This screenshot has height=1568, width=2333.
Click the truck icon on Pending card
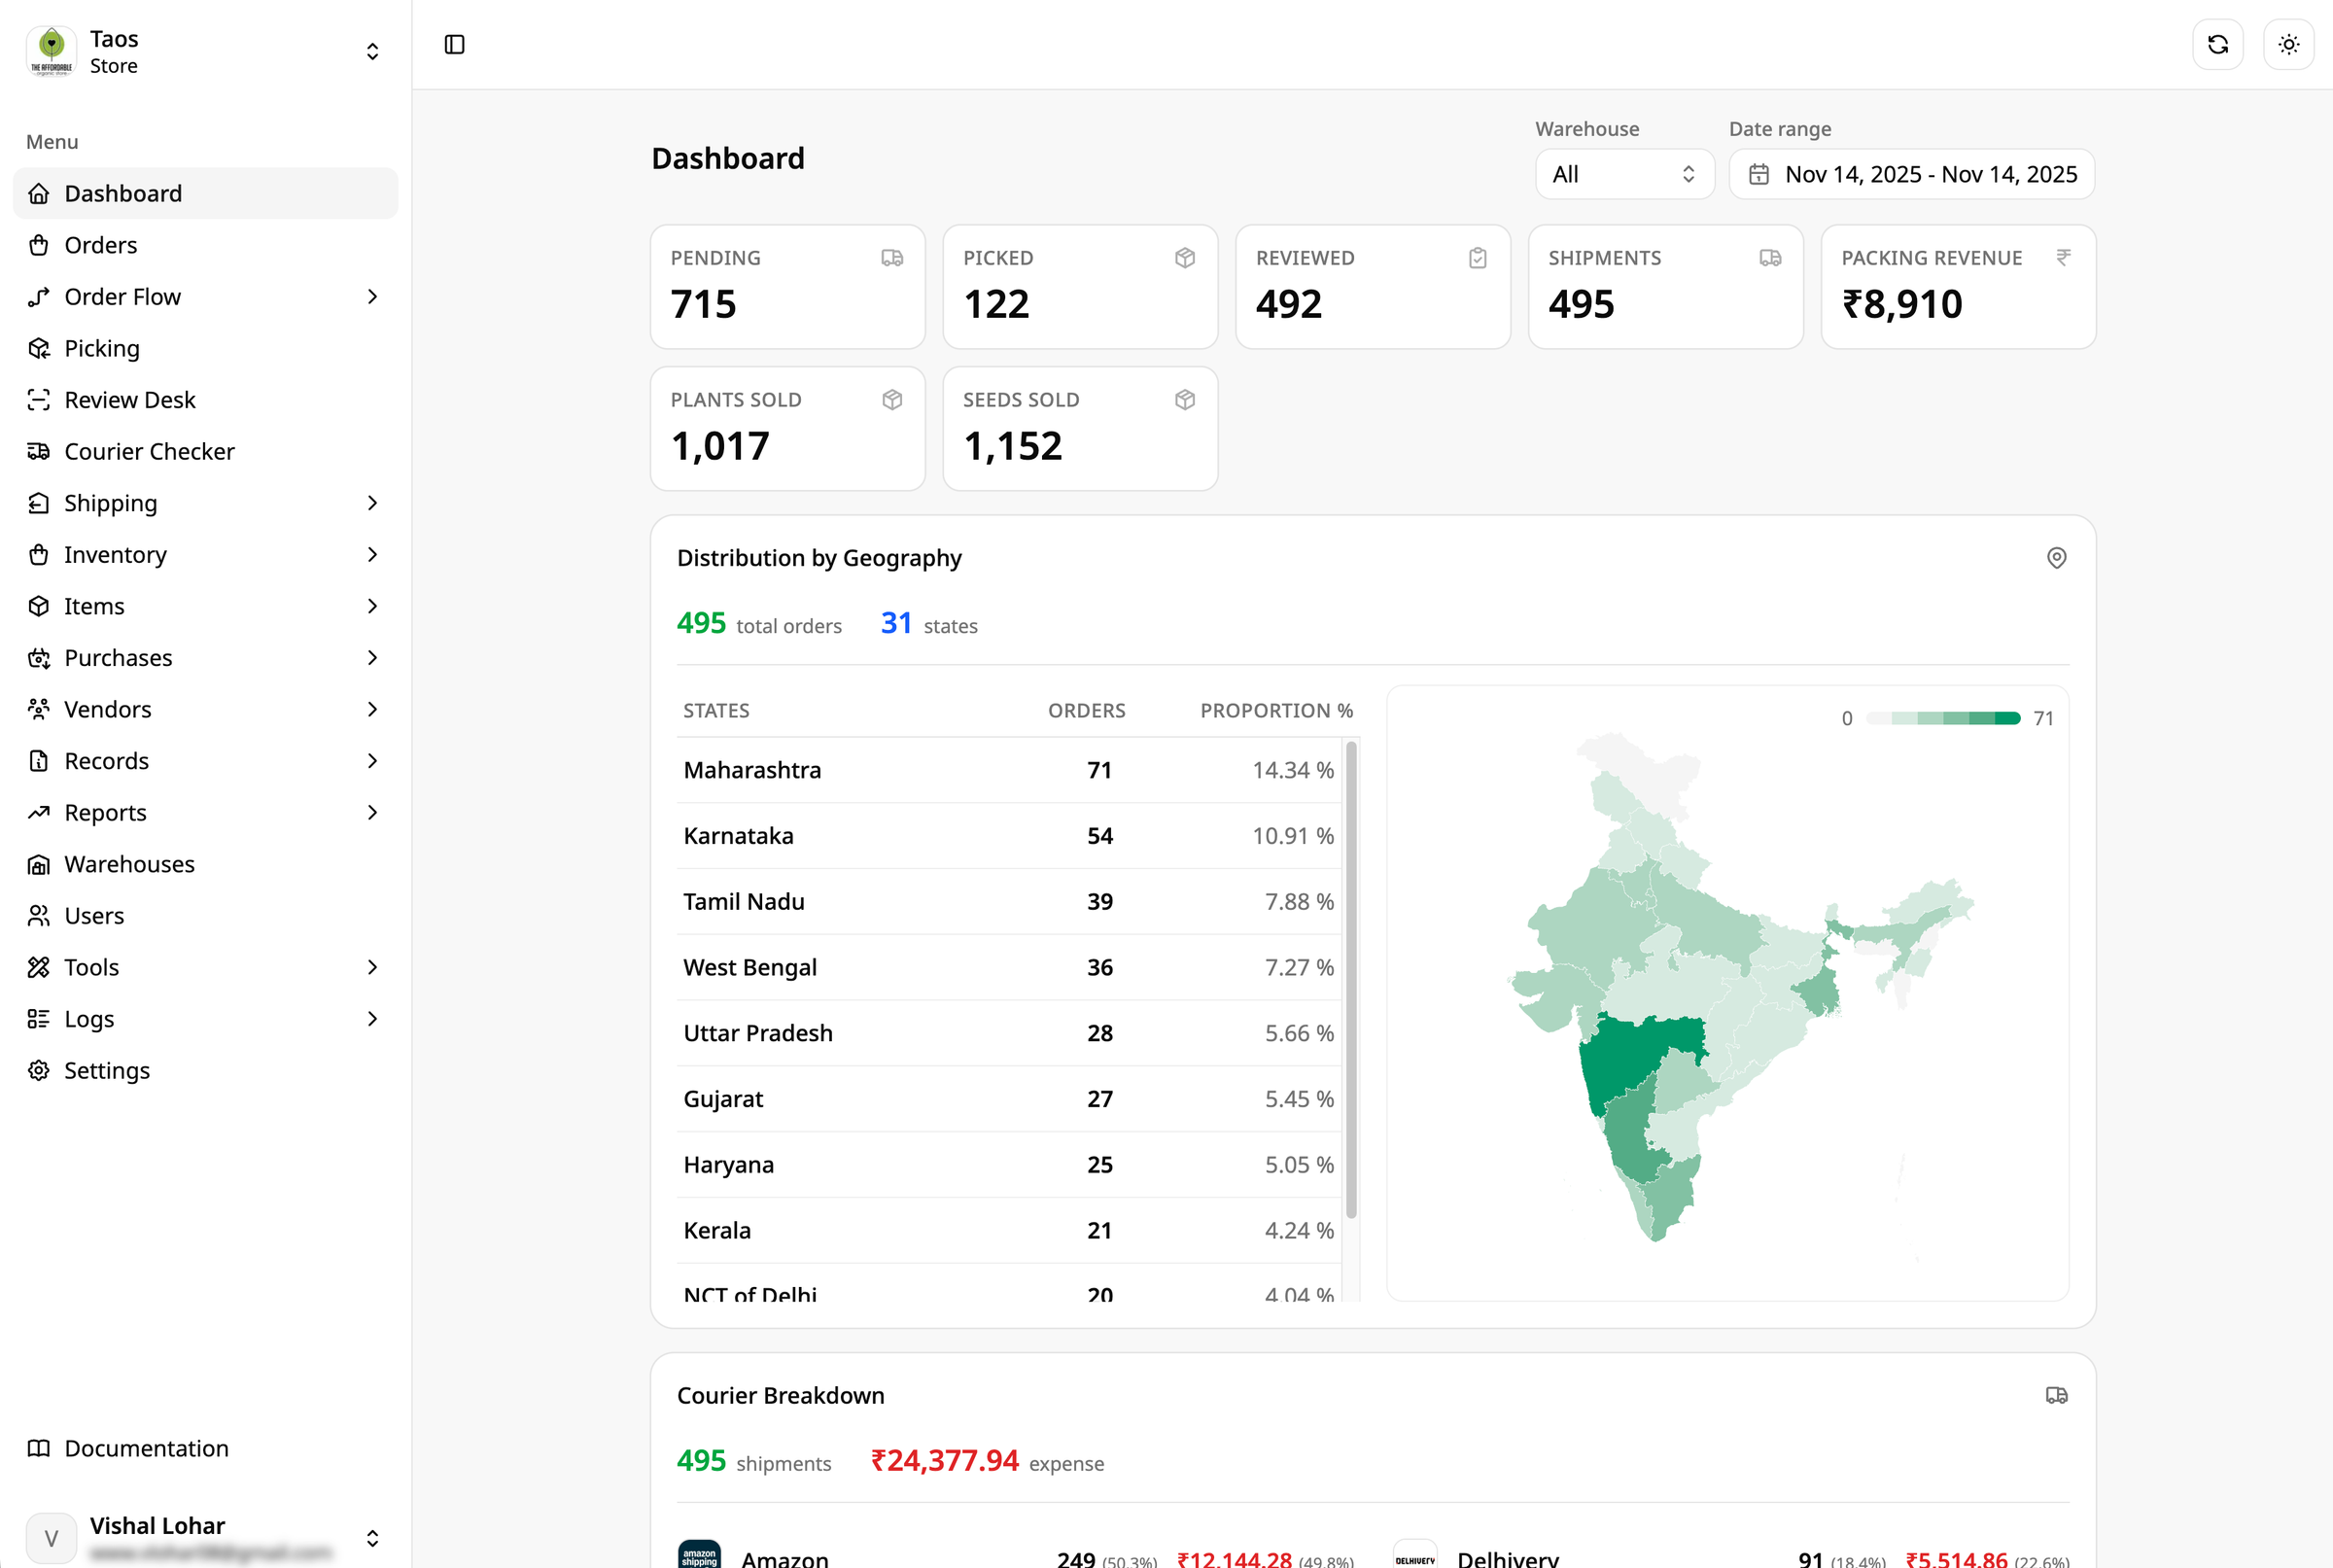coord(892,258)
